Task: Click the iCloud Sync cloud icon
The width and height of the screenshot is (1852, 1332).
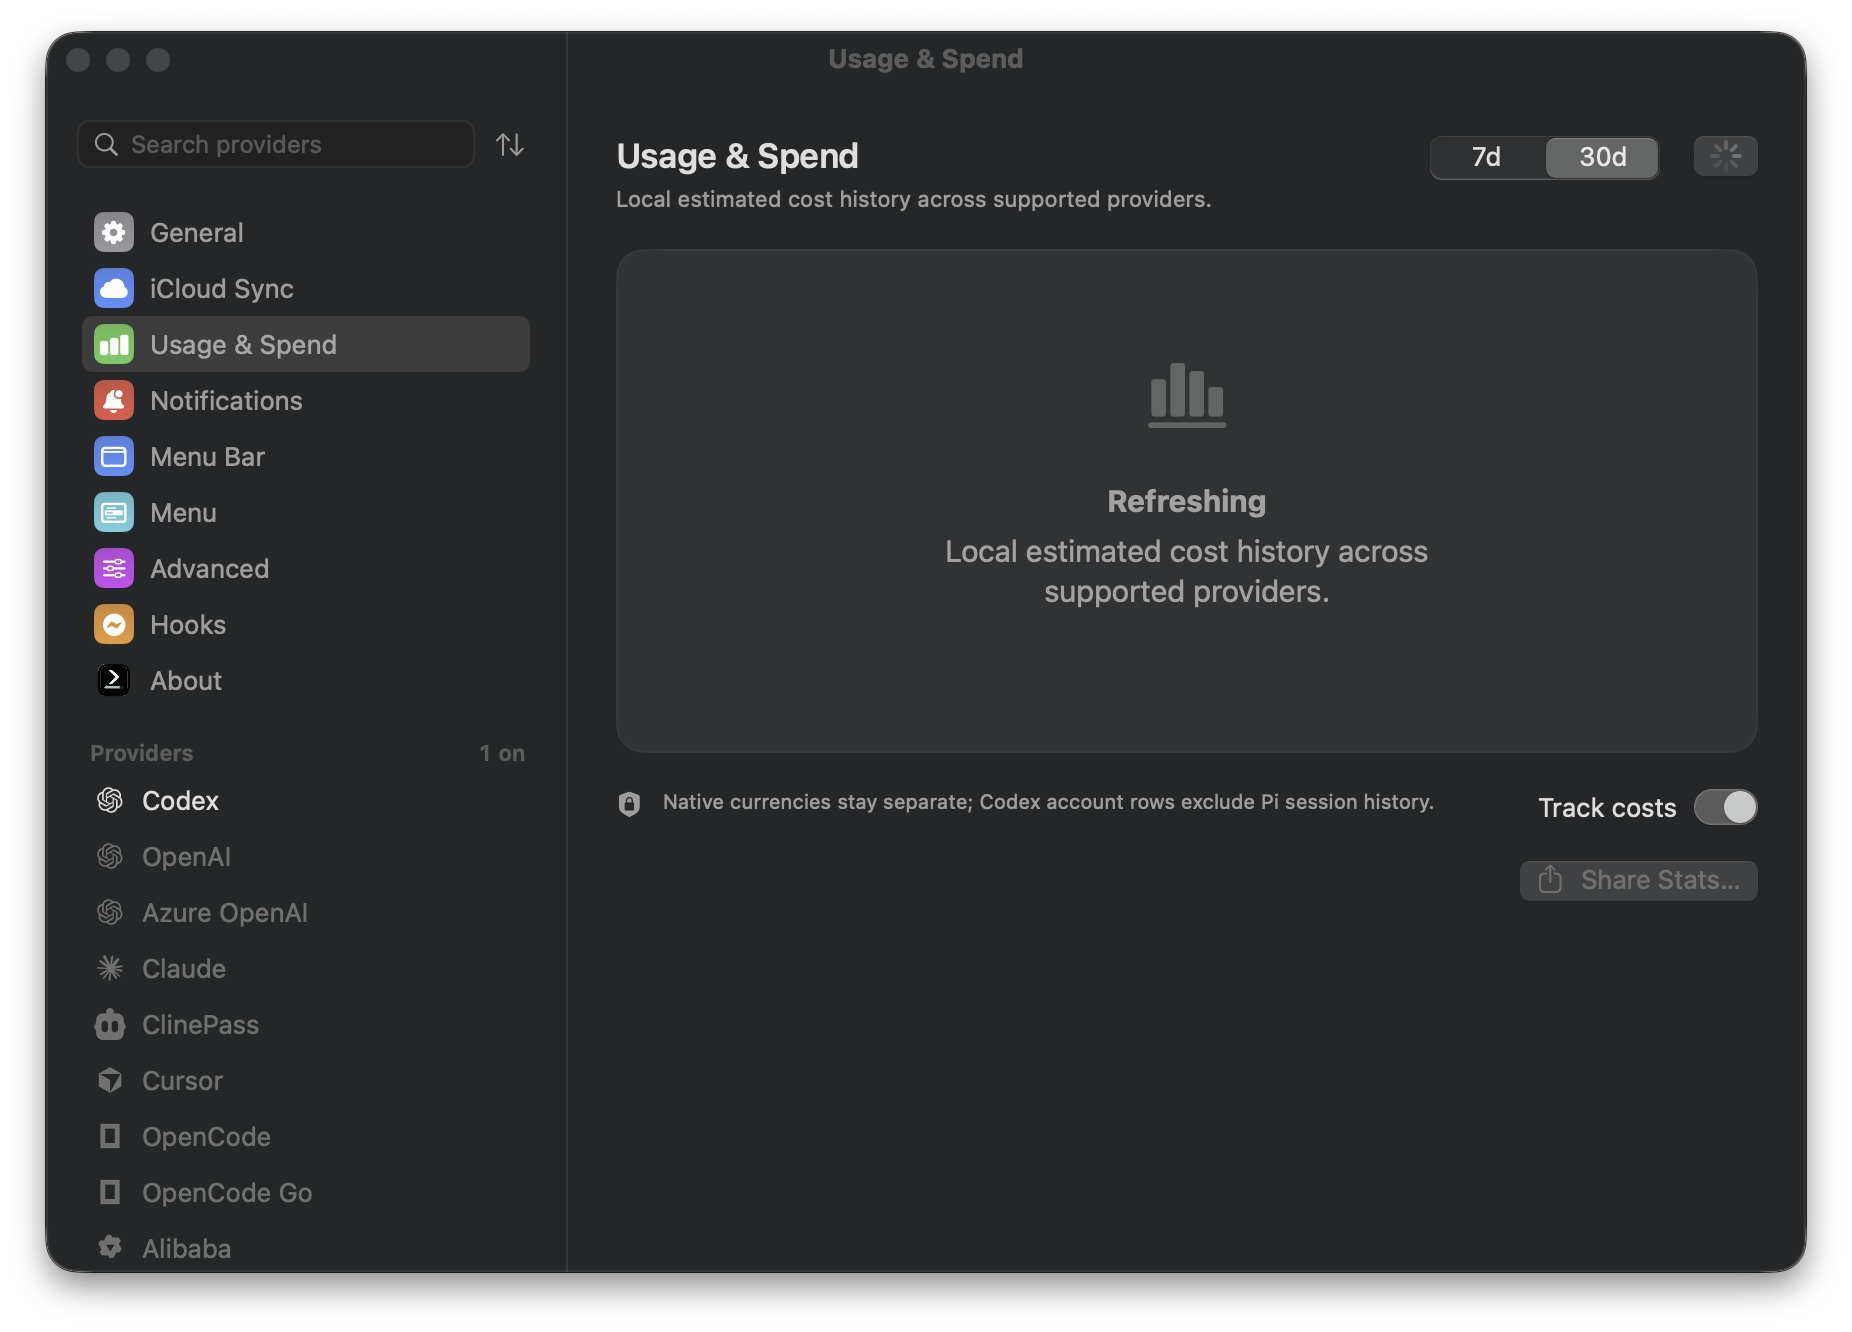Action: tap(114, 289)
